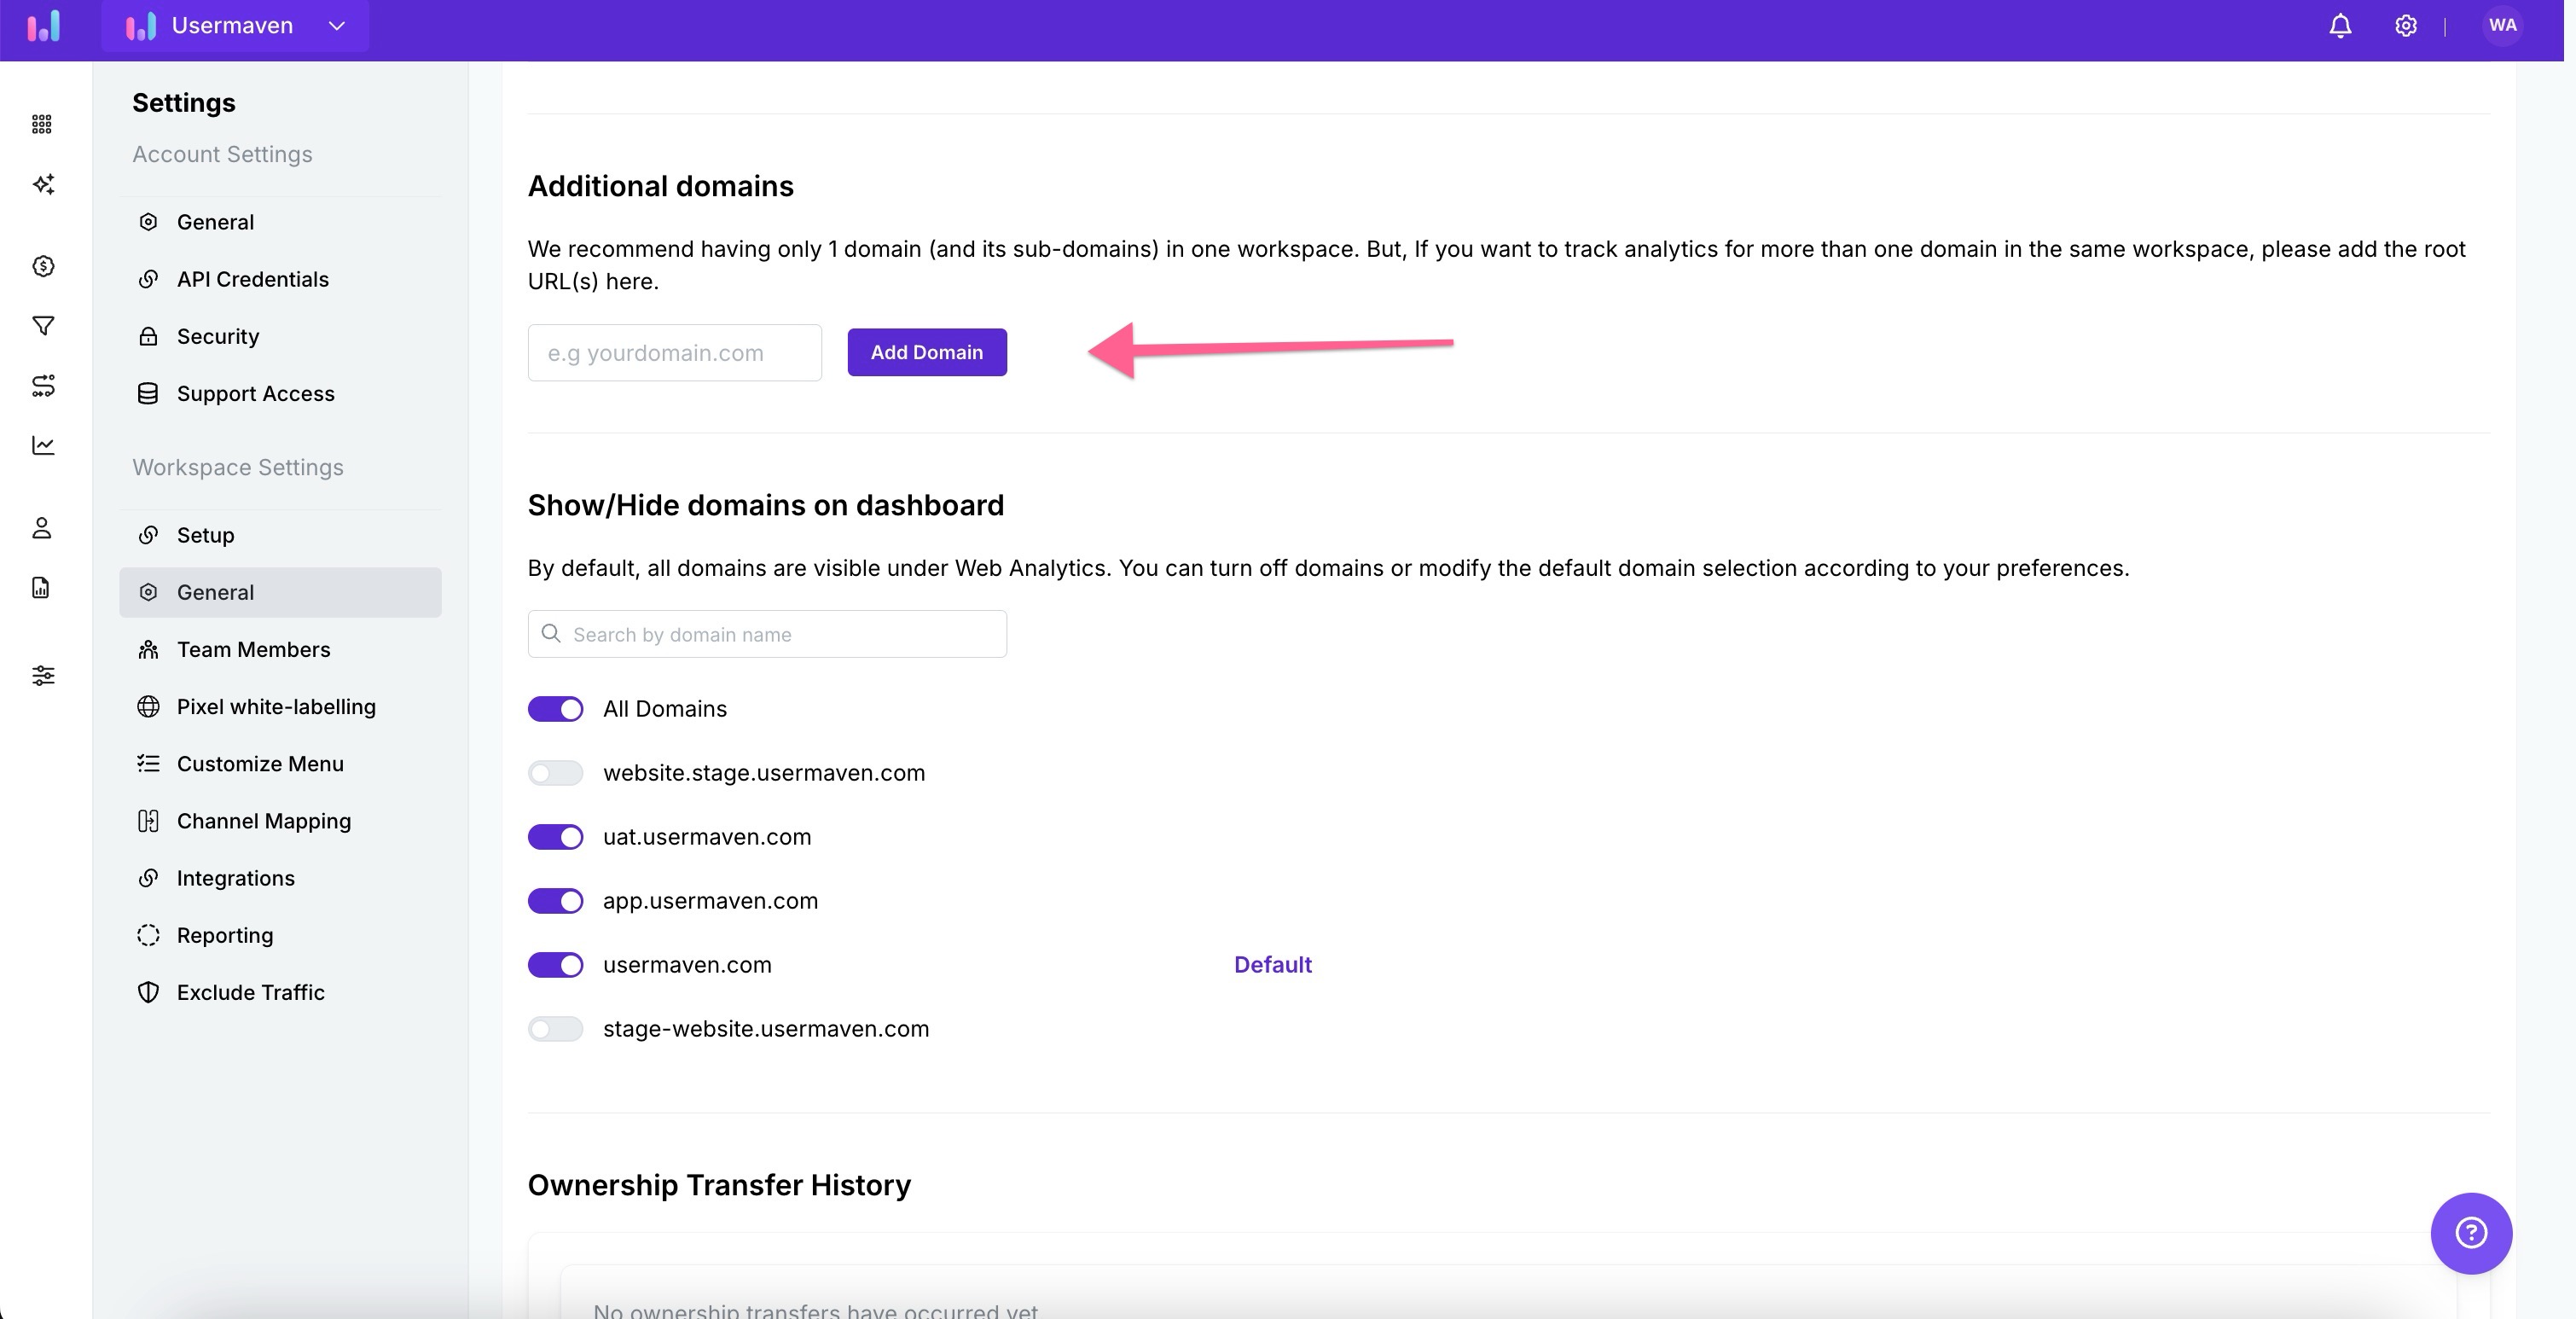This screenshot has height=1319, width=2576.
Task: Select the AI sparkles icon in sidebar
Action: coord(43,185)
